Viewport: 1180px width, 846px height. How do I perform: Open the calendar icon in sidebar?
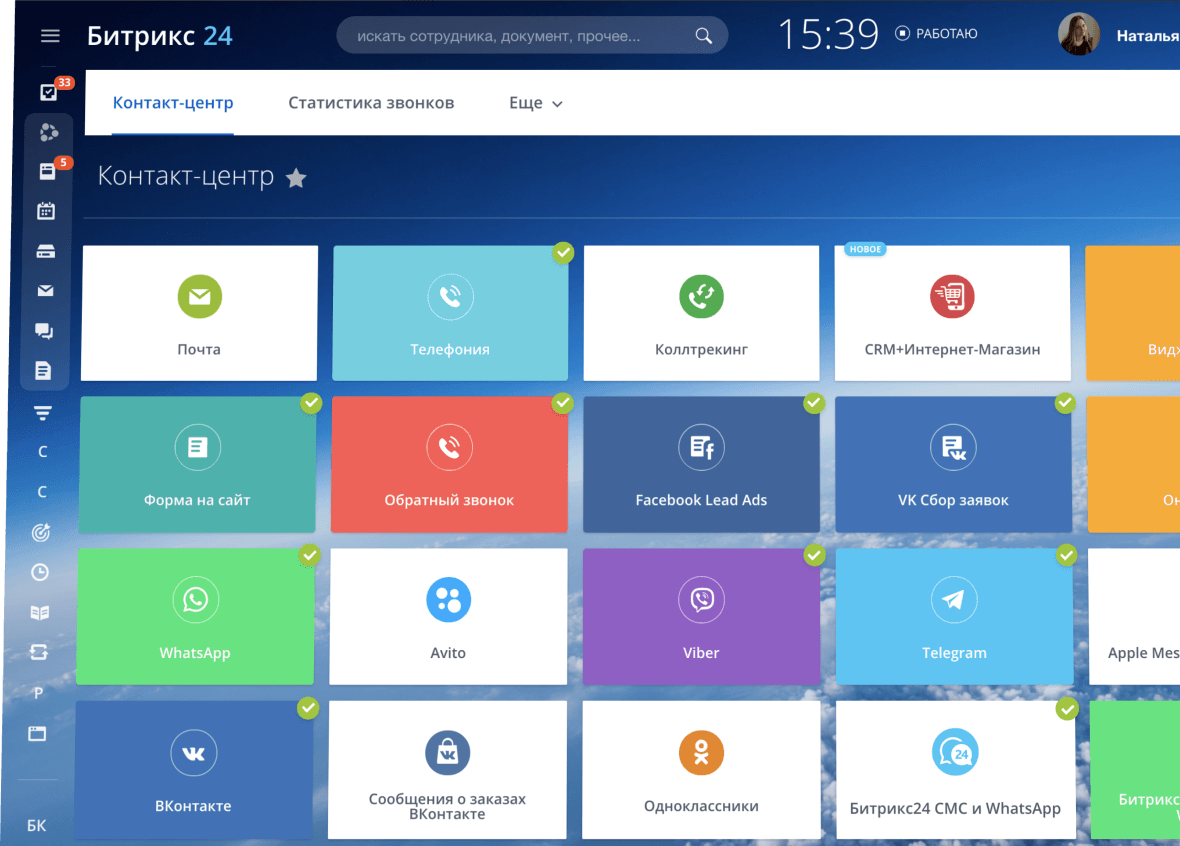45,211
